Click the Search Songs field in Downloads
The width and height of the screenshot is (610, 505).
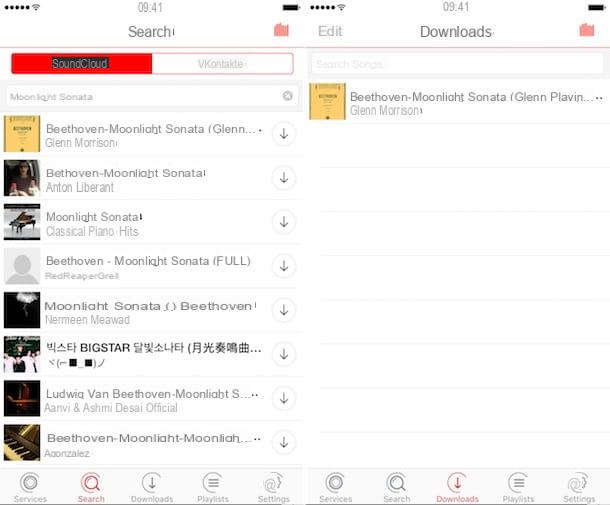(458, 63)
